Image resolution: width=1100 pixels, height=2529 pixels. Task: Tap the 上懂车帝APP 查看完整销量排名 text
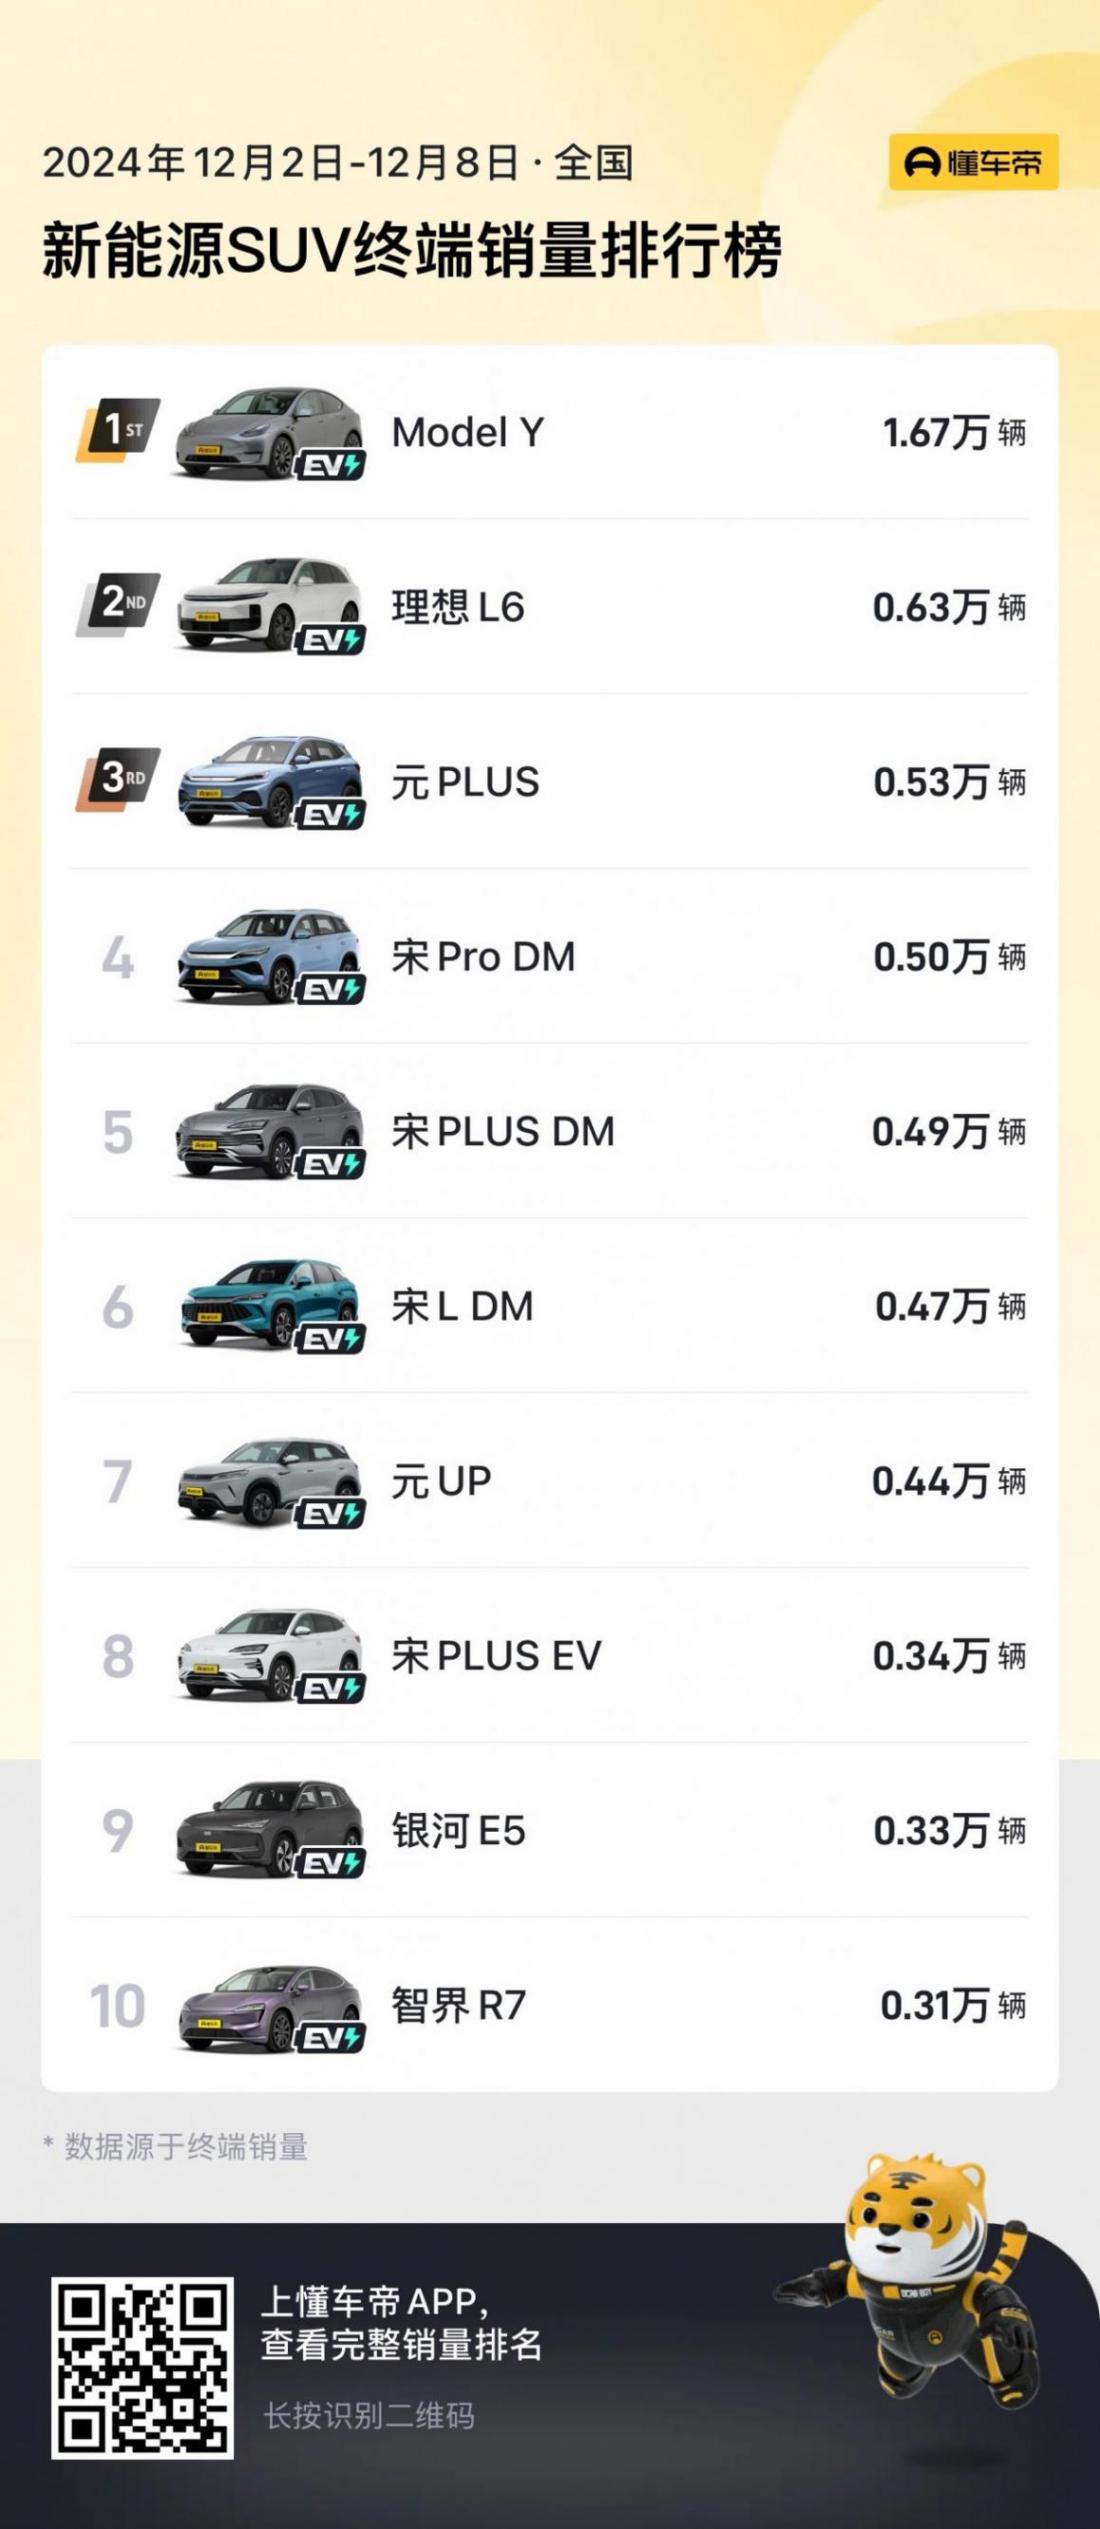pyautogui.click(x=400, y=2323)
